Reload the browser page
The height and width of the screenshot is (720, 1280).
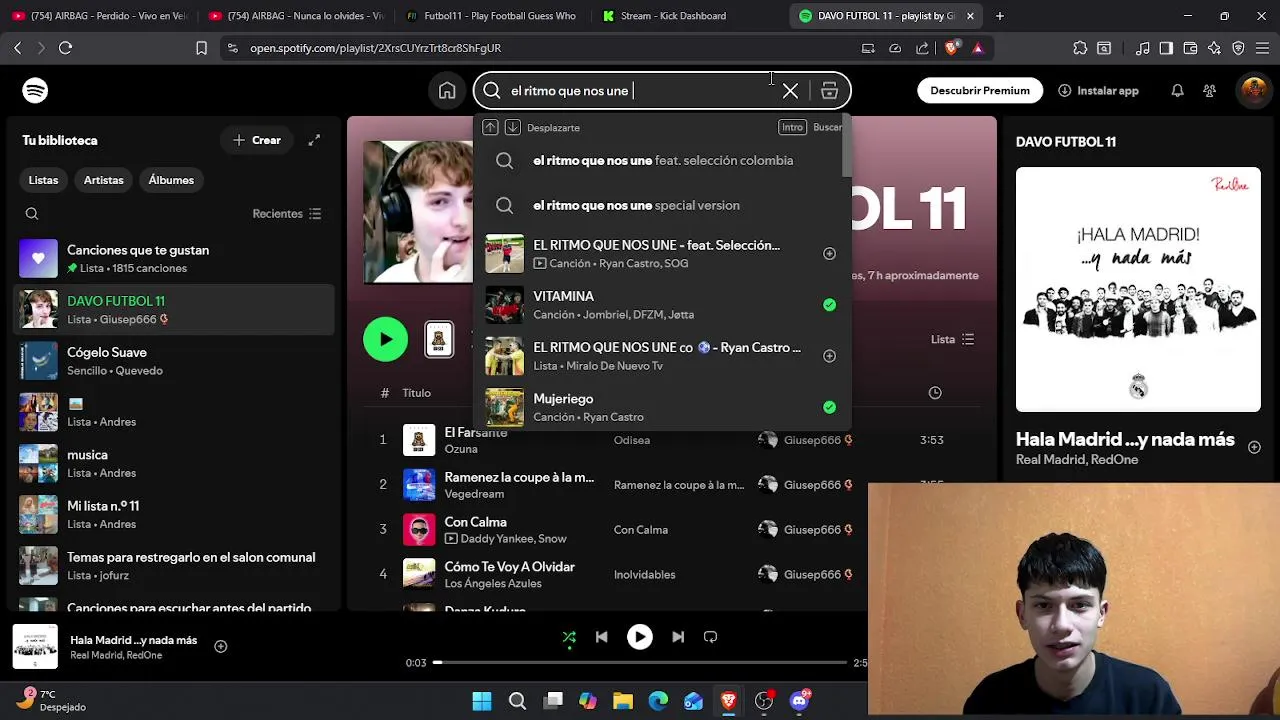65,48
